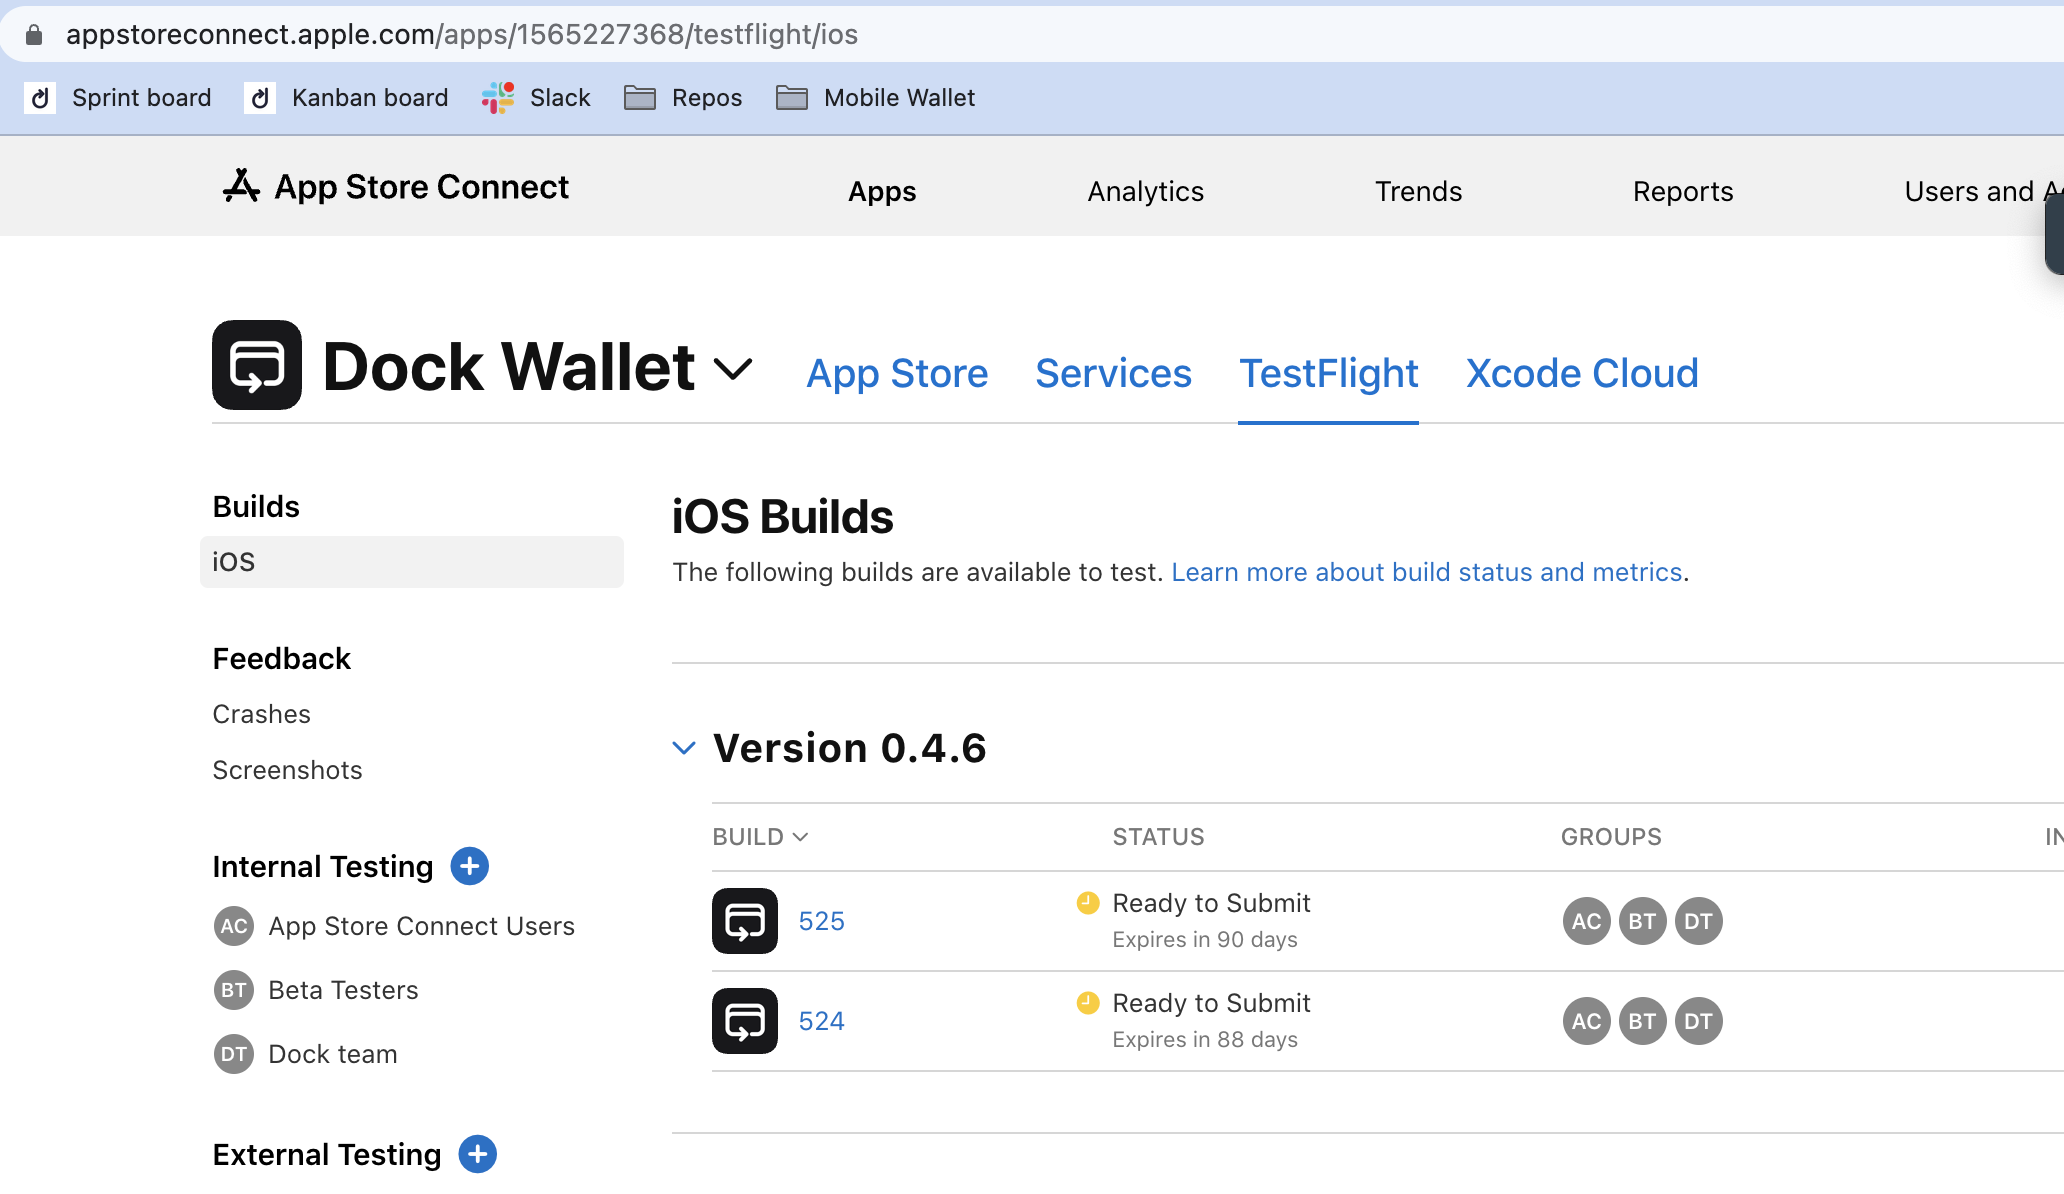Open Beta Testers group
The image size is (2064, 1194).
344,990
